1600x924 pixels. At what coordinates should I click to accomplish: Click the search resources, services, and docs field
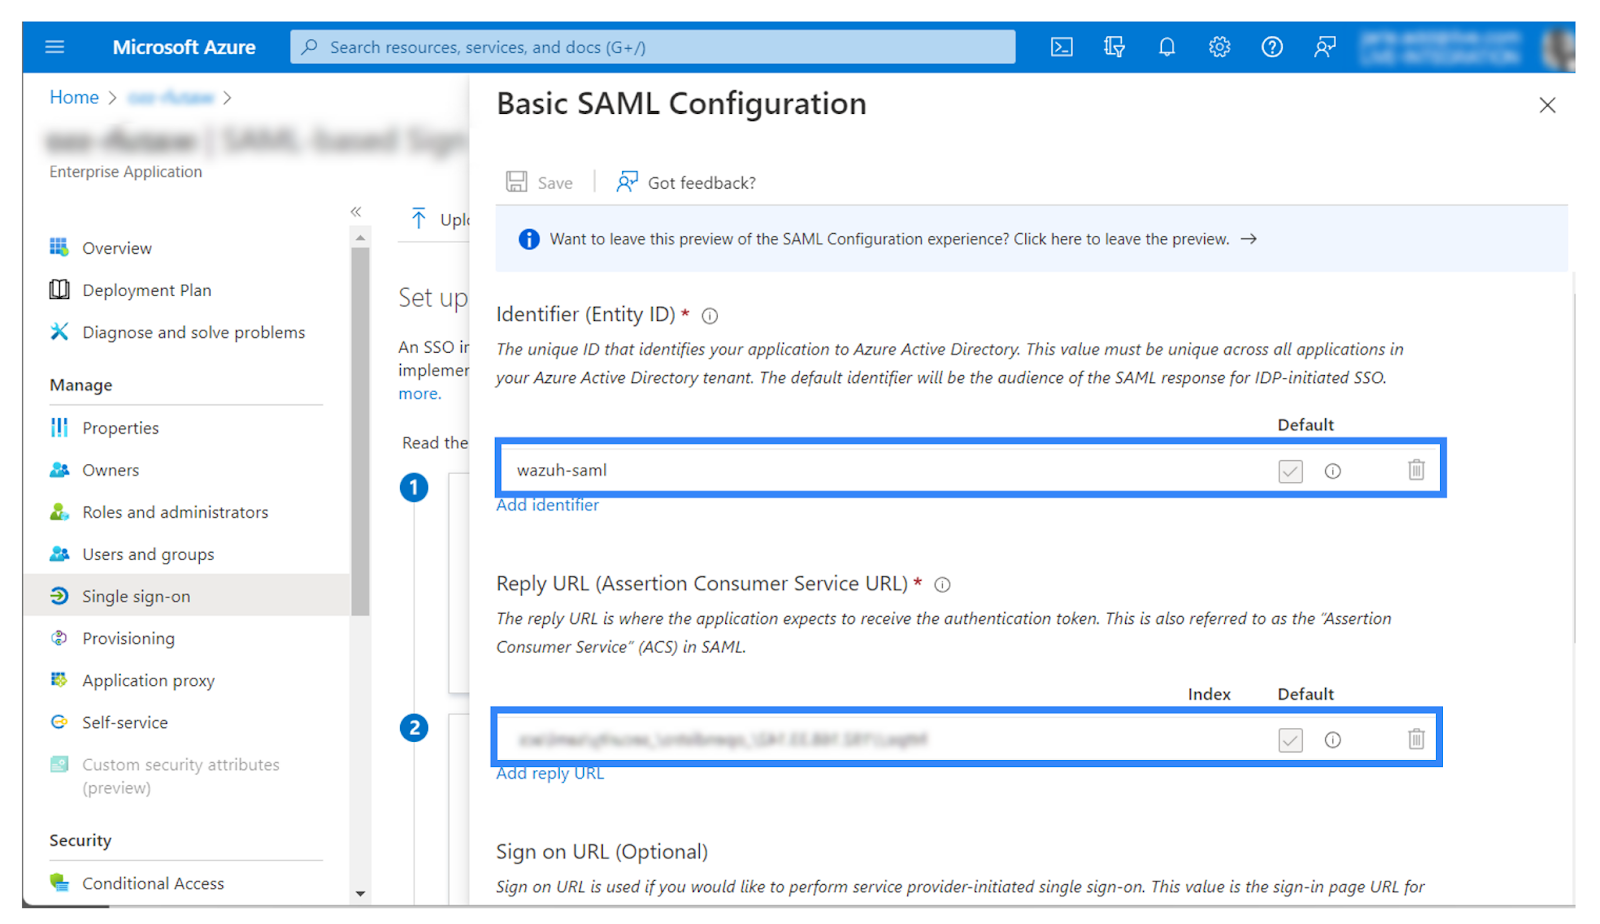tap(652, 47)
